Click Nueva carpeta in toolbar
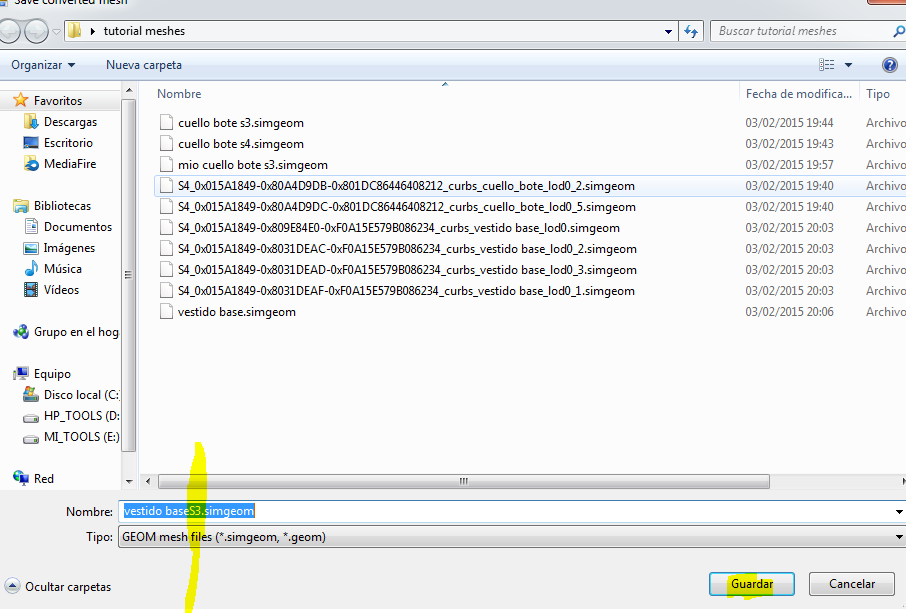Viewport: 906px width, 613px height. (144, 65)
